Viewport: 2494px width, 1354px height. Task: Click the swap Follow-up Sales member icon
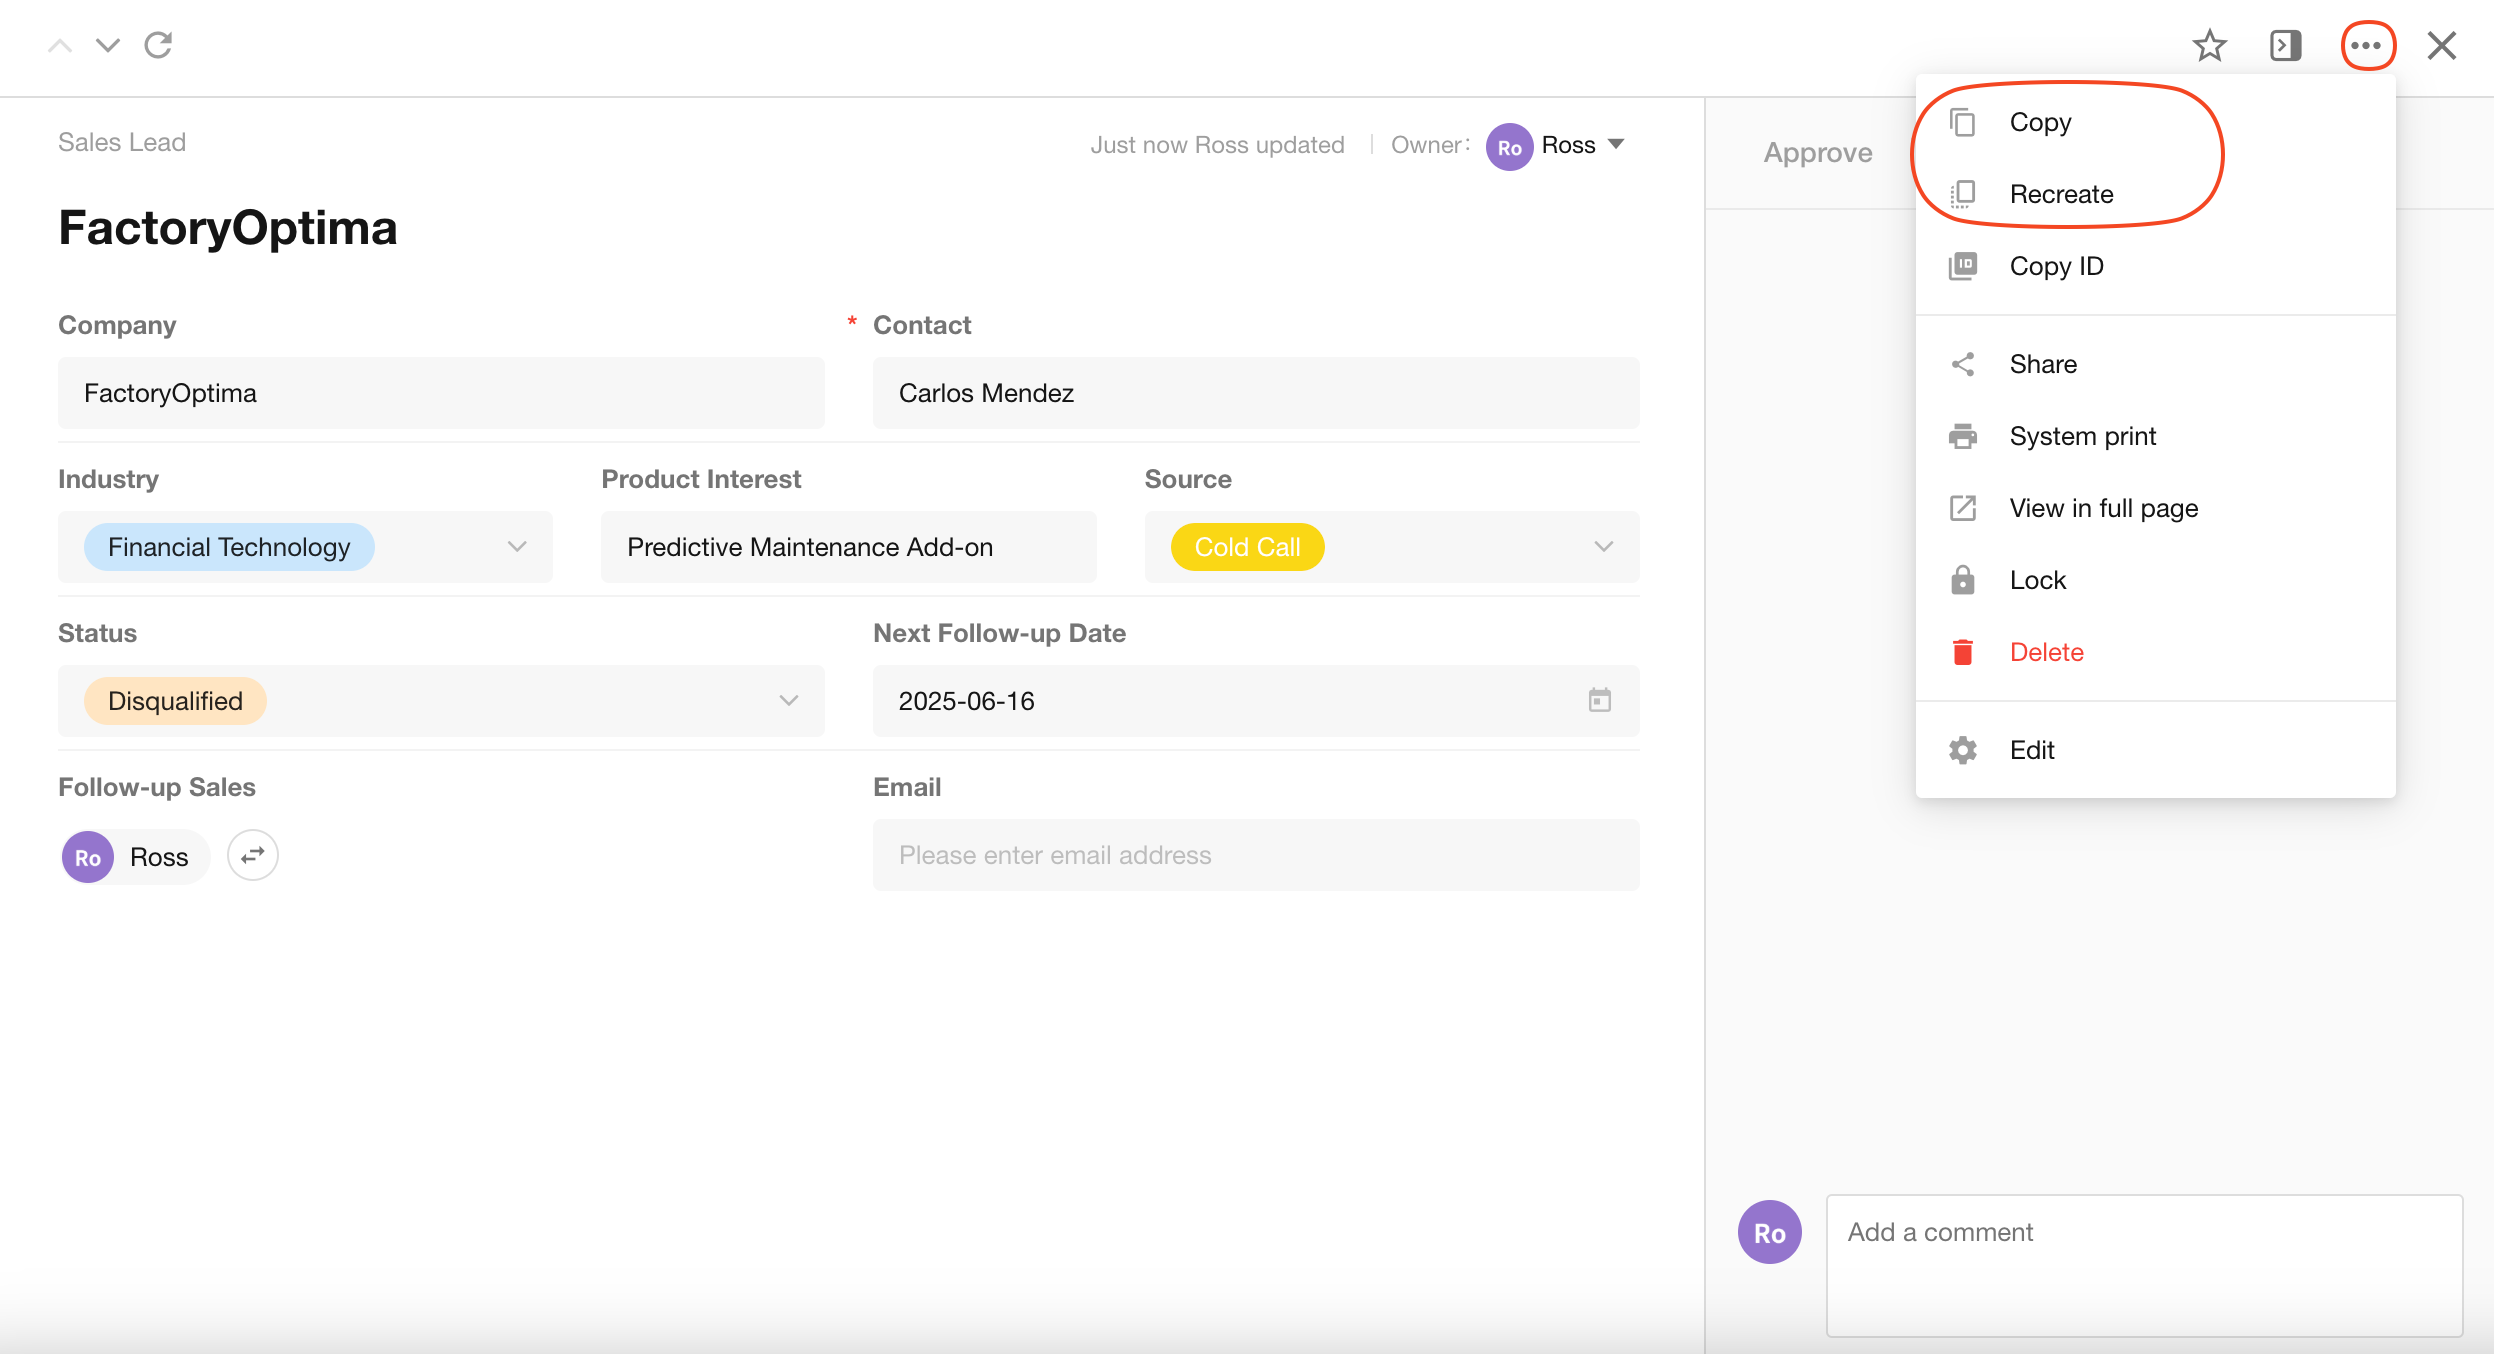coord(252,856)
